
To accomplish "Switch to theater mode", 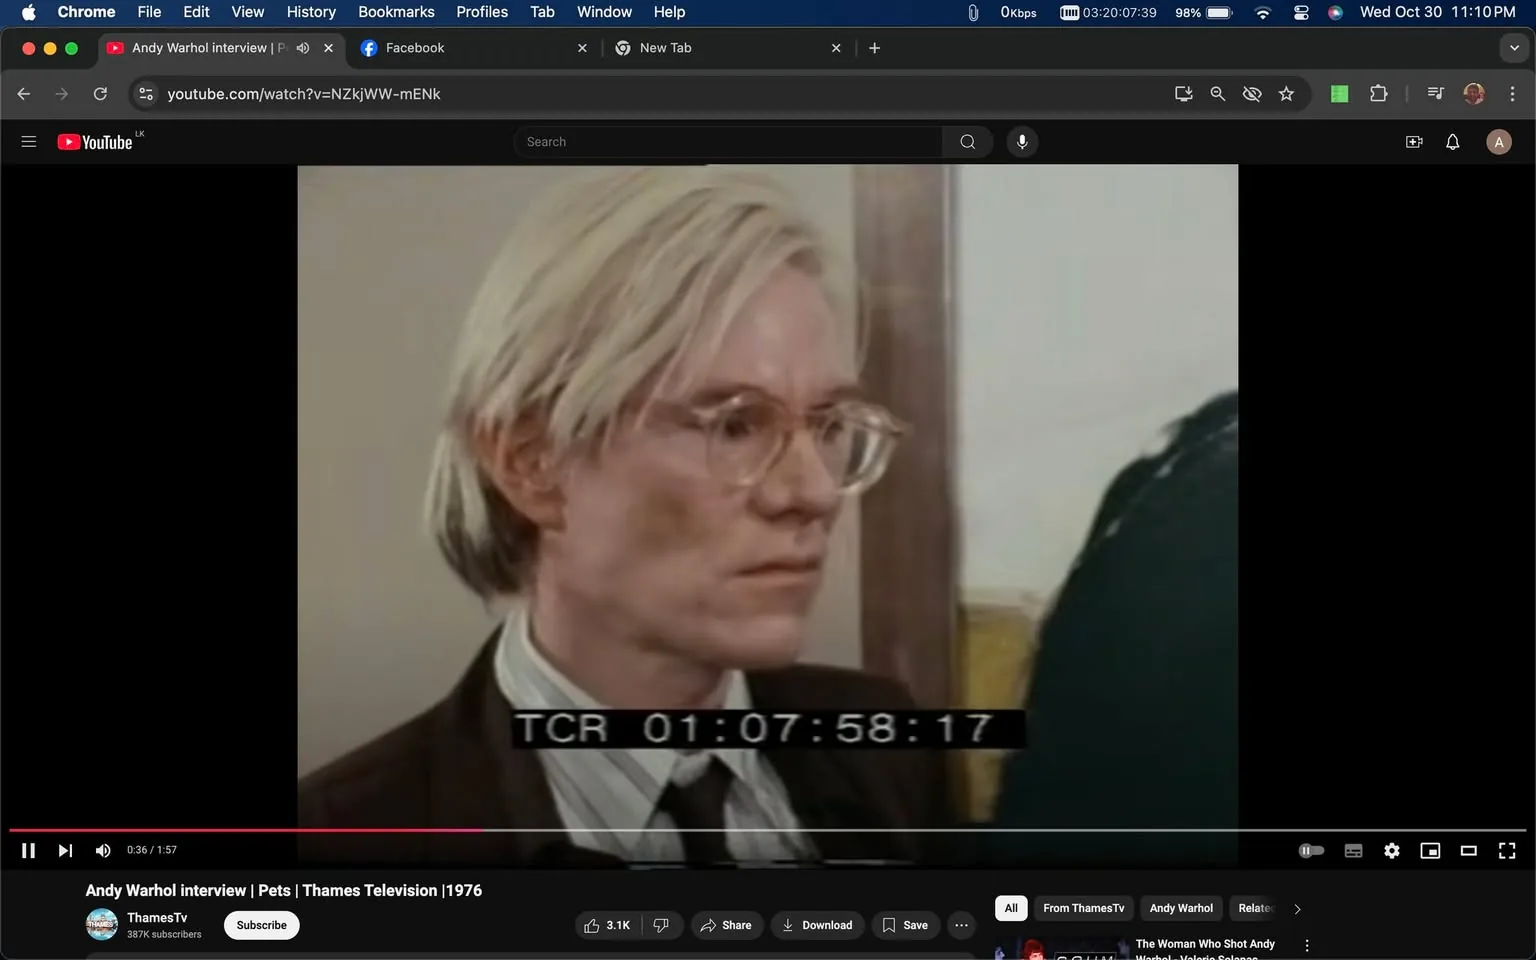I will (x=1468, y=850).
